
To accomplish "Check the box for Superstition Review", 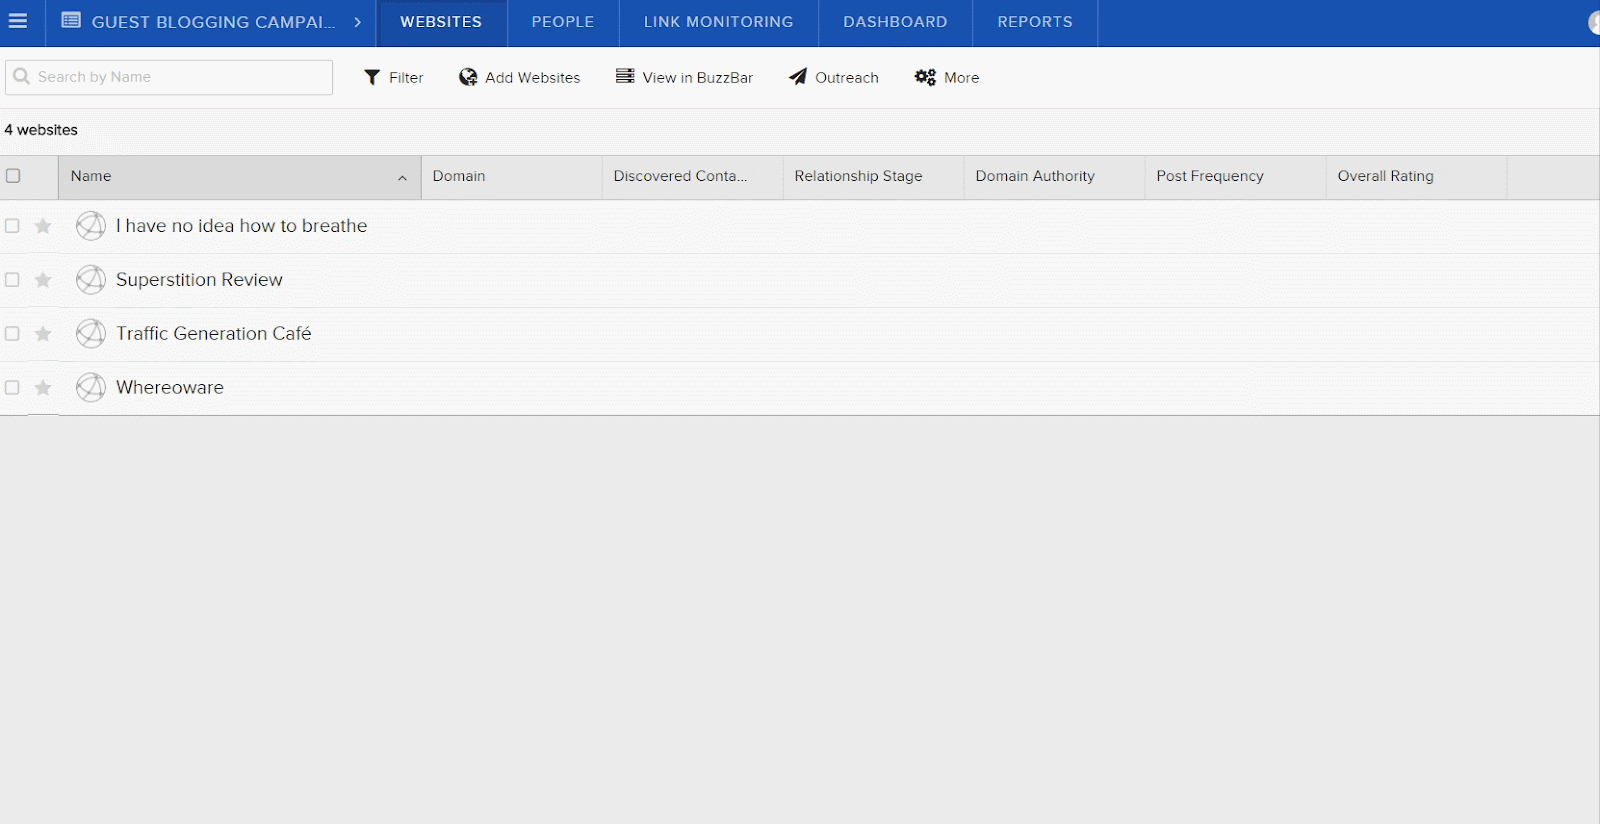I will tap(12, 280).
